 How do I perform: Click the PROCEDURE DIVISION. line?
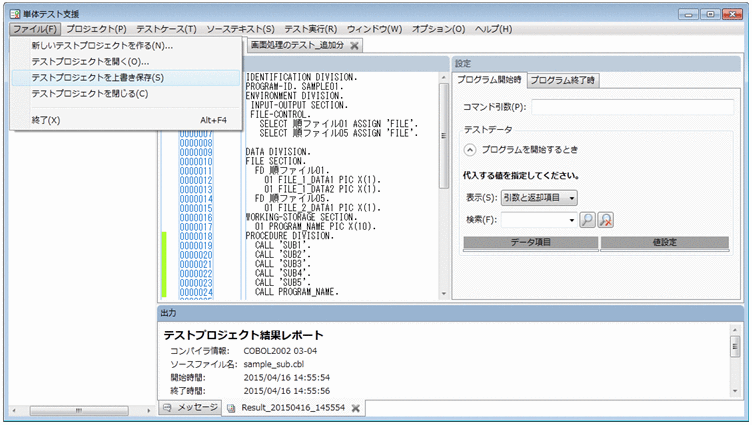pos(290,236)
